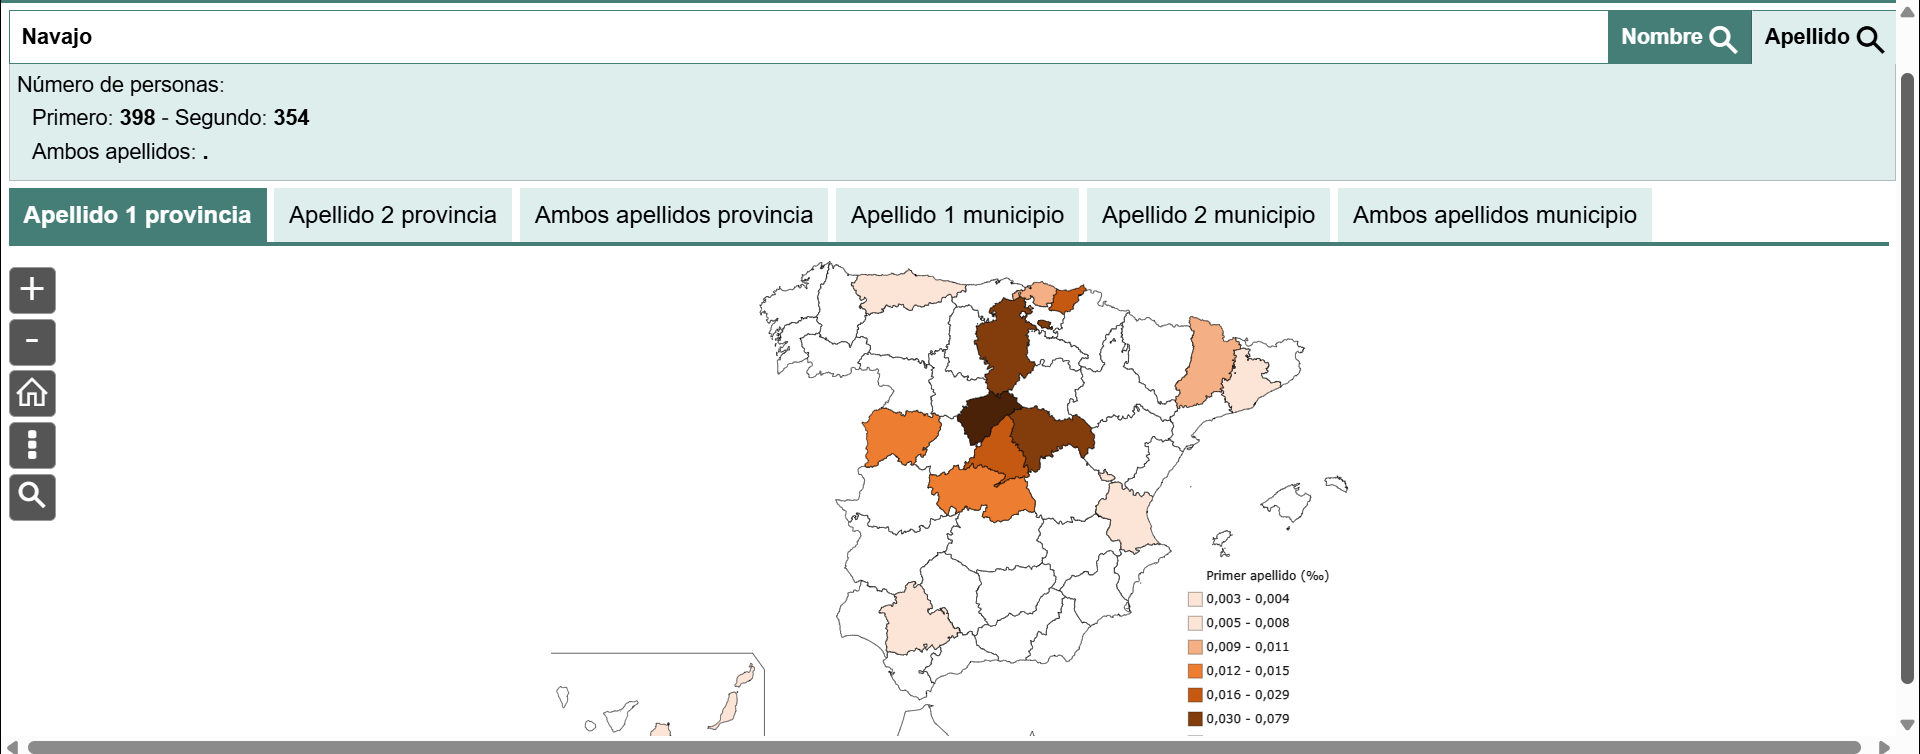Screen dimensions: 1920x754
Task: Click the scroll up arrow
Action: (1907, 13)
